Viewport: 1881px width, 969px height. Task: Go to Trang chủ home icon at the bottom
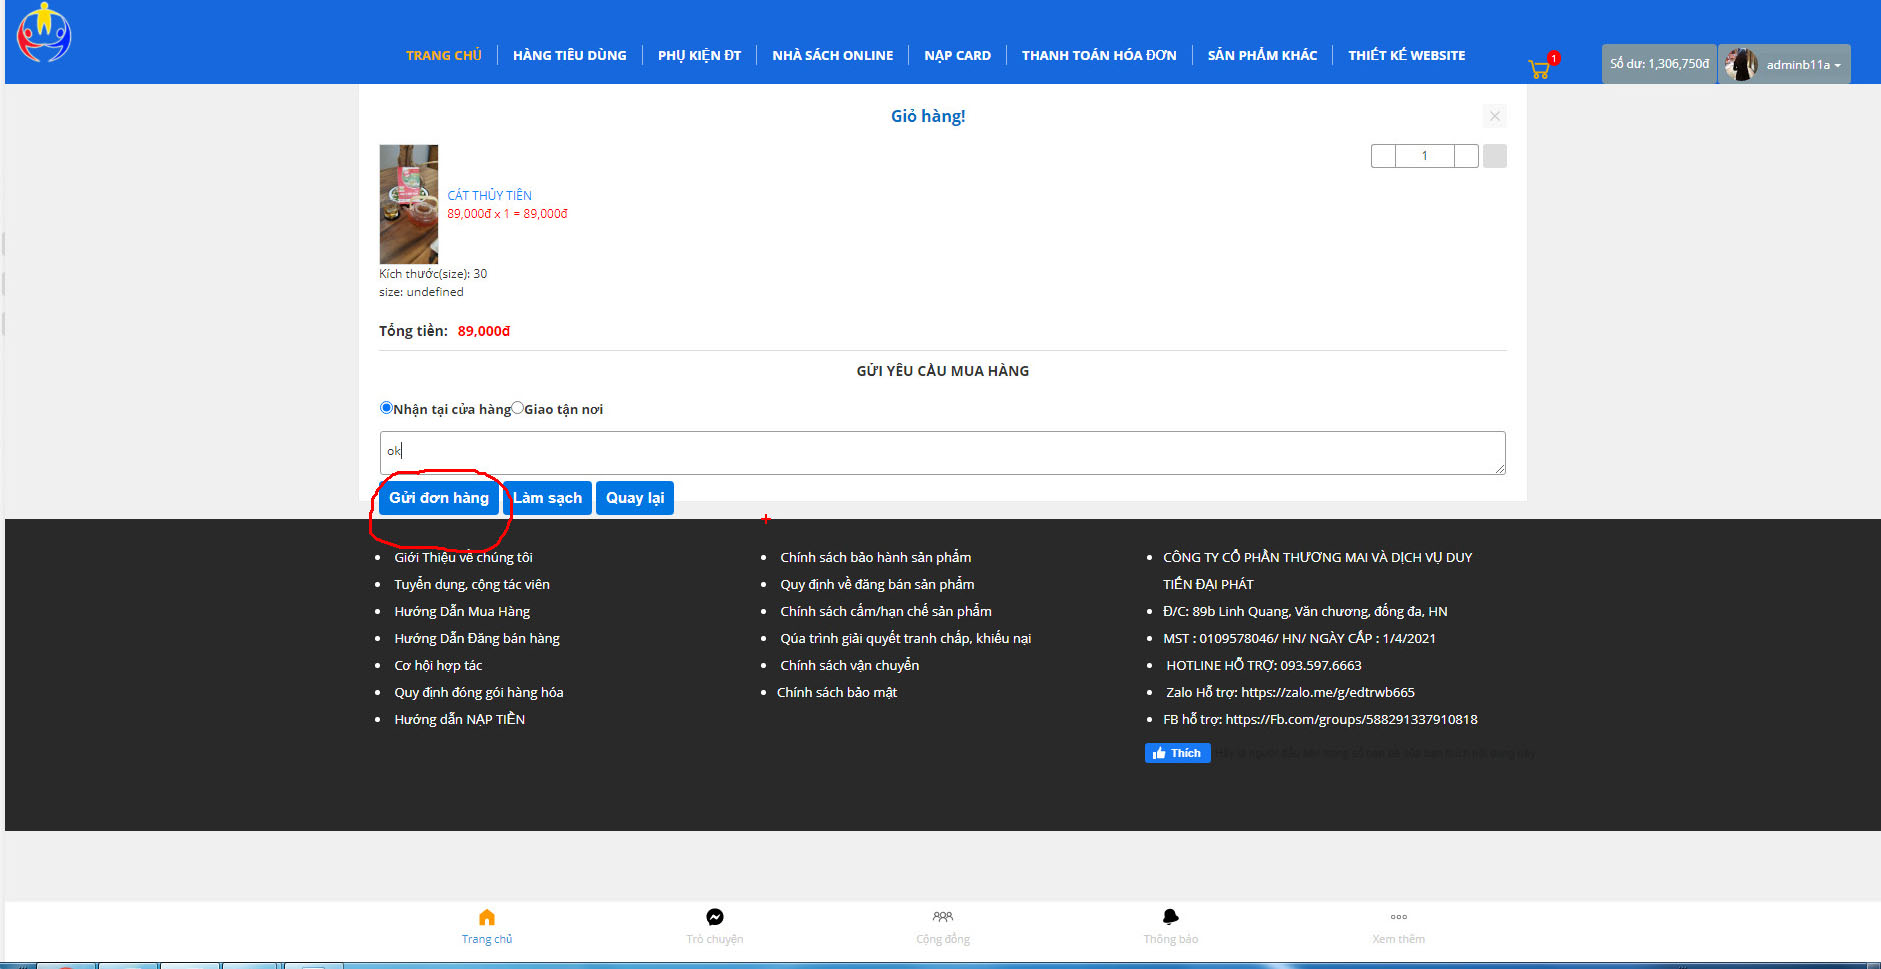pyautogui.click(x=487, y=918)
